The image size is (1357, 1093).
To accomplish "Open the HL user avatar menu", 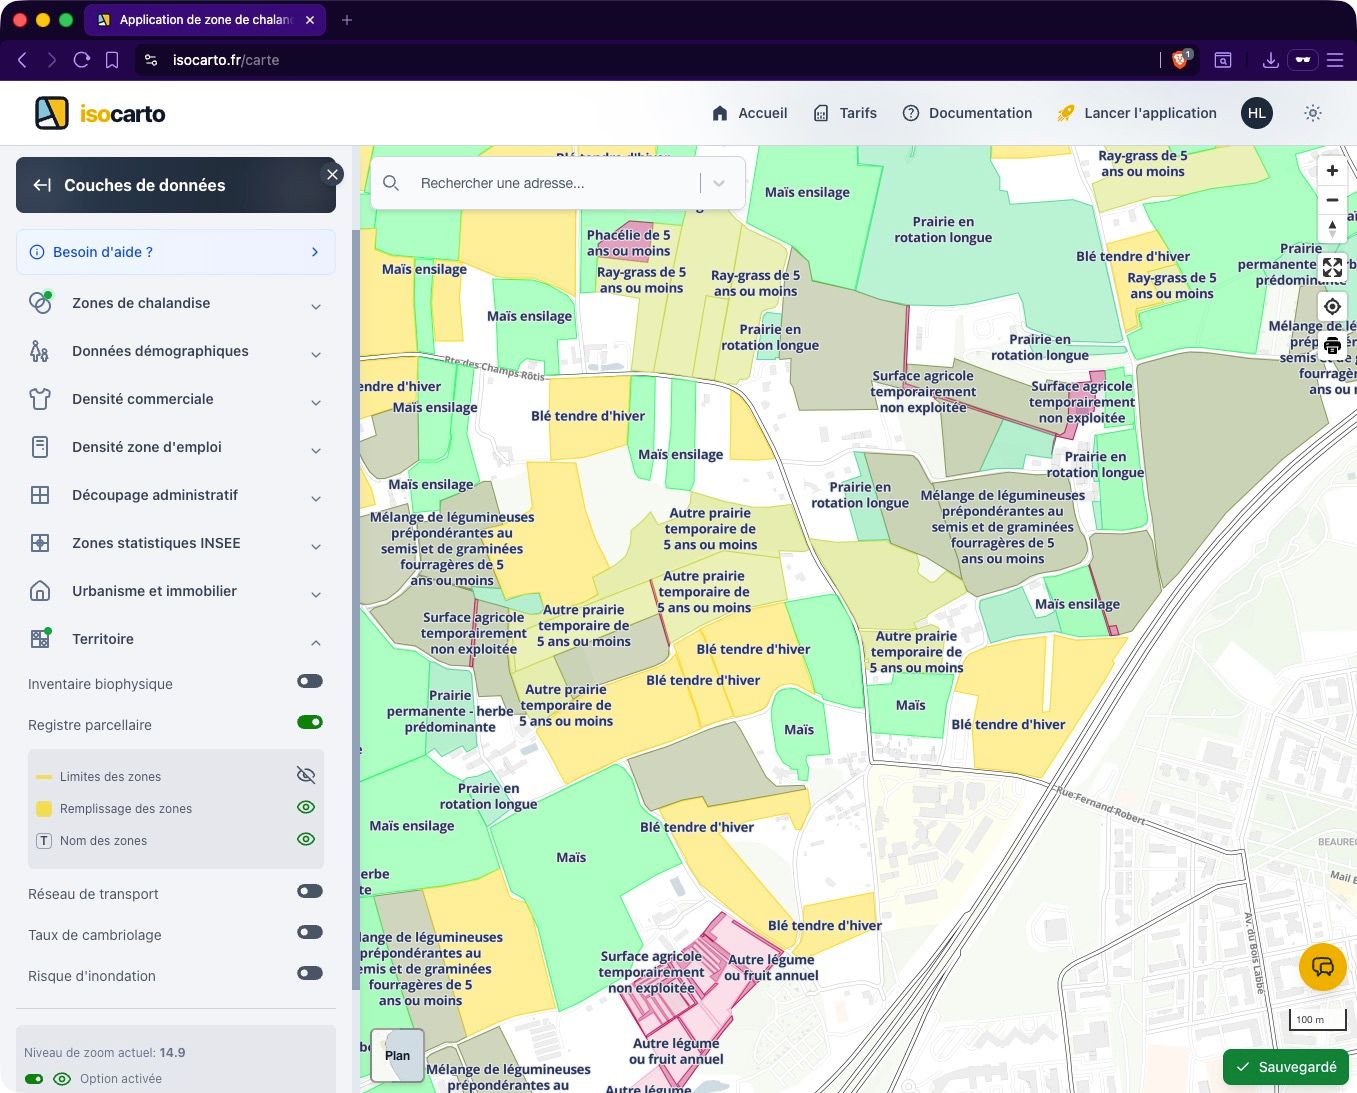I will tap(1257, 113).
